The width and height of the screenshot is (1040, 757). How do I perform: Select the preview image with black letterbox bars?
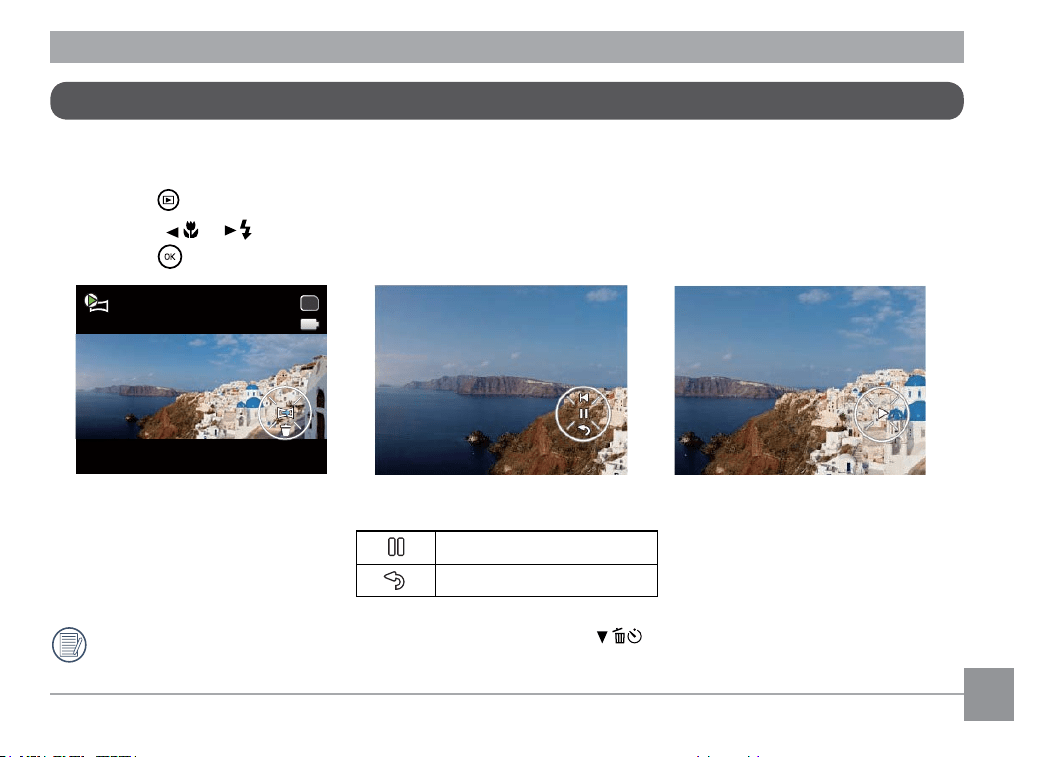(202, 379)
